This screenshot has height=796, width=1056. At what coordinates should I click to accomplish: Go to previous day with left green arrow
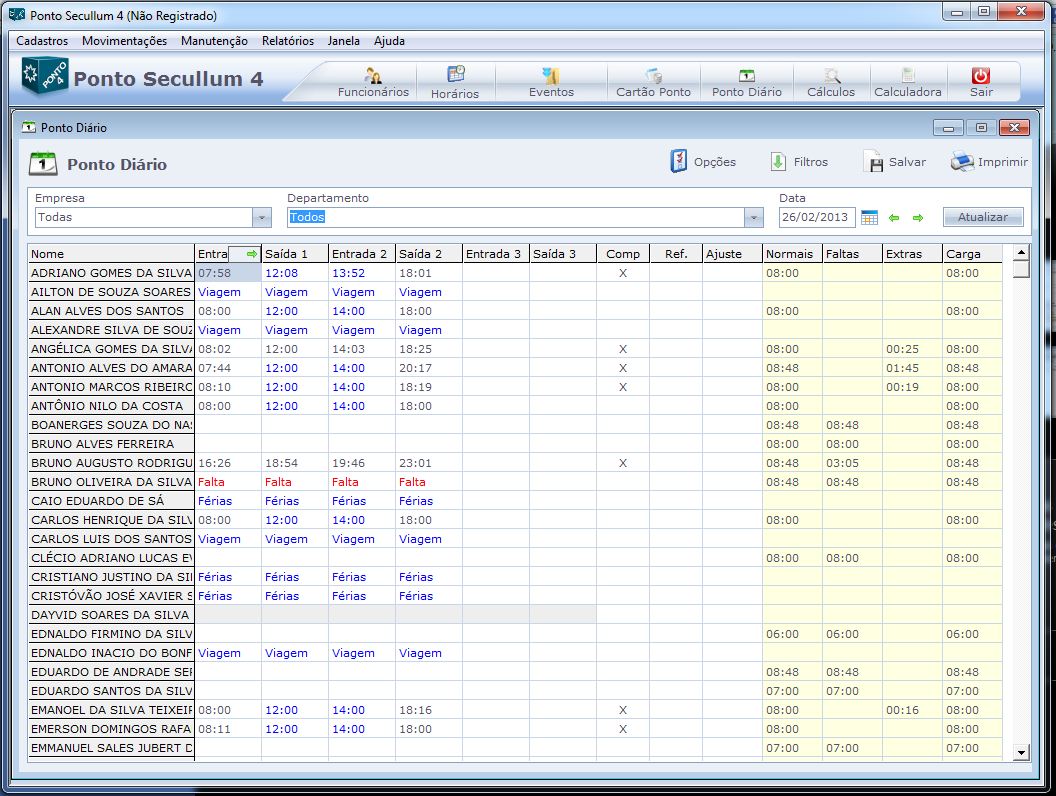coord(894,218)
